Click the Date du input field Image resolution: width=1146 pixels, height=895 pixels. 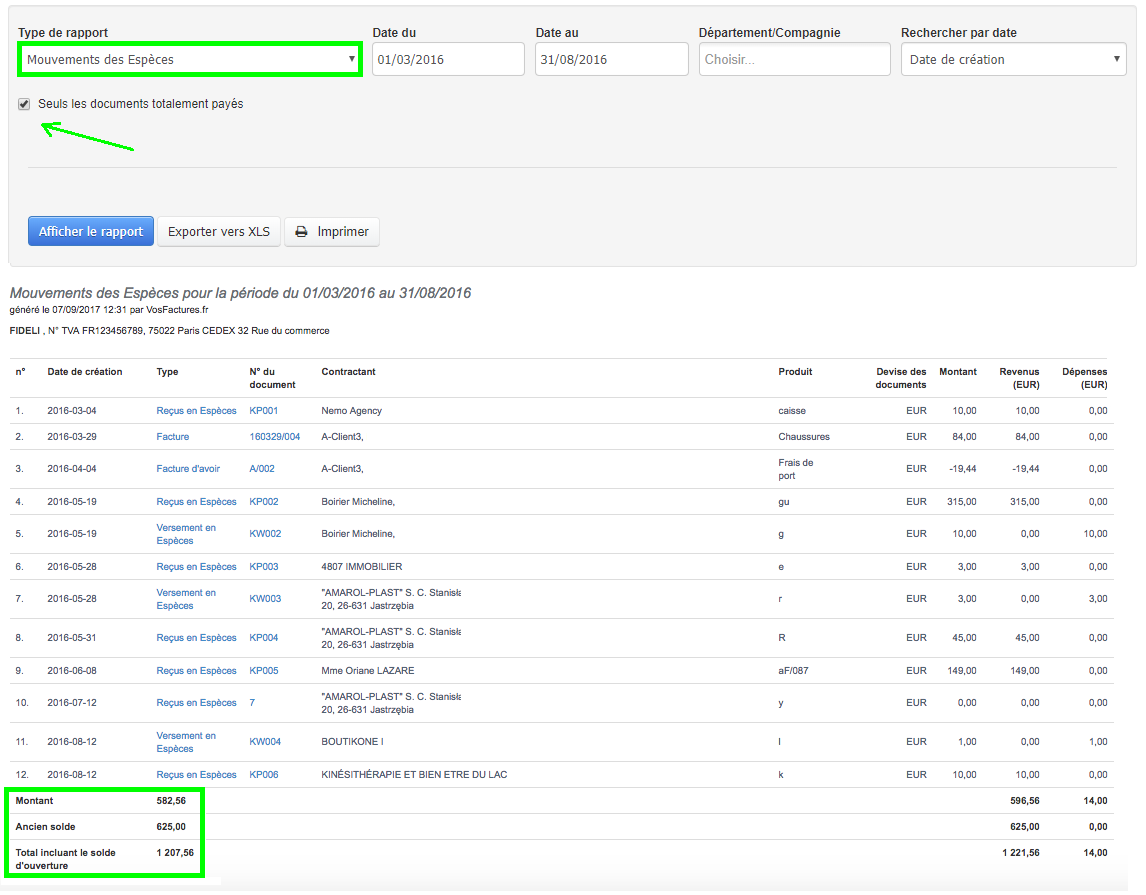click(x=448, y=60)
